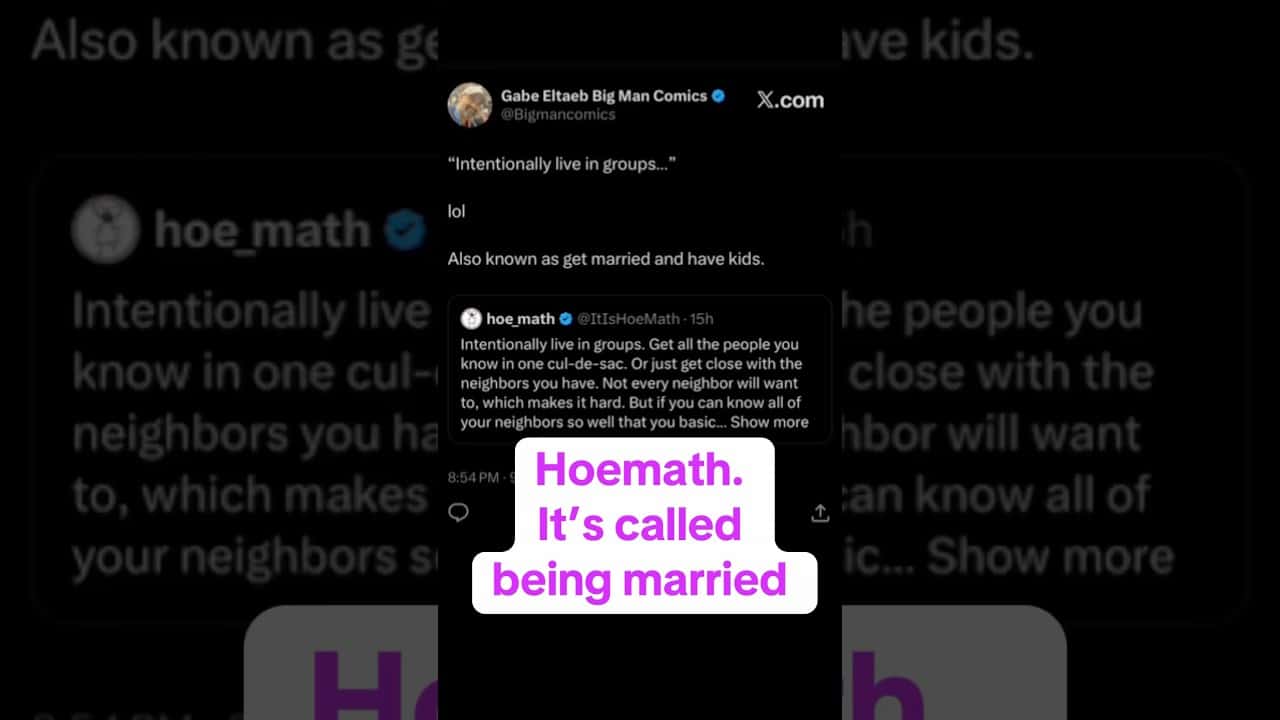Tap the share upload-arrow icon
1280x720 pixels.
pos(820,513)
